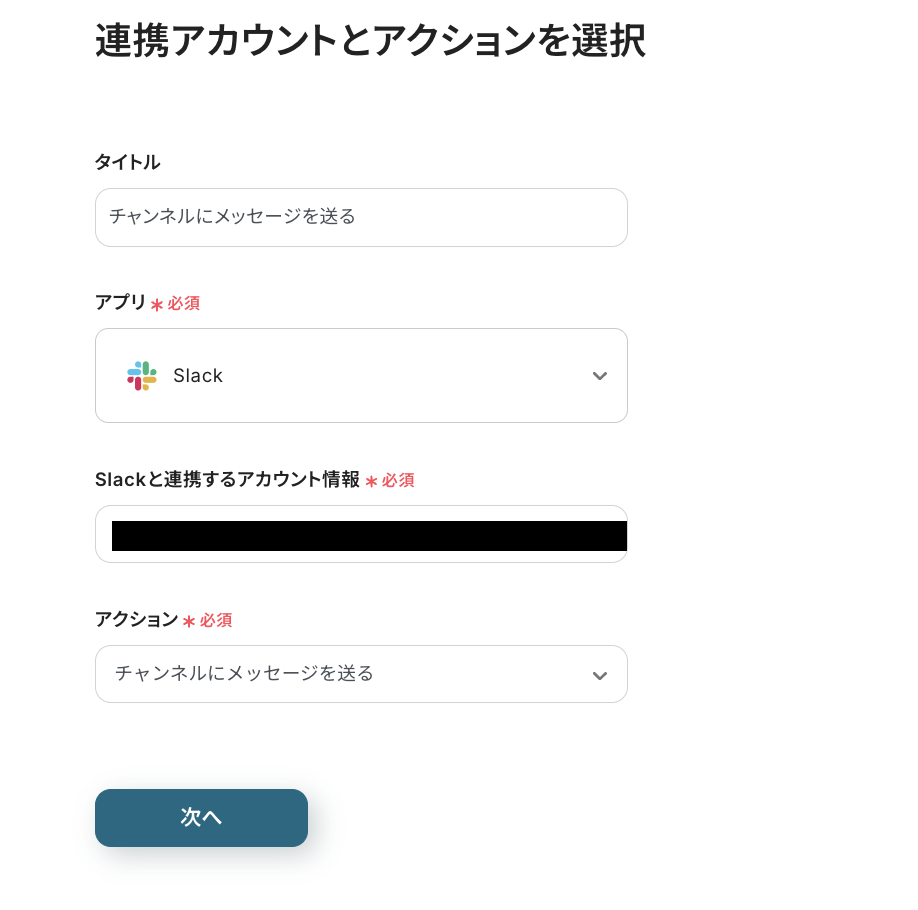Focus the タイトル text input field
The height and width of the screenshot is (910, 918).
pyautogui.click(x=361, y=217)
